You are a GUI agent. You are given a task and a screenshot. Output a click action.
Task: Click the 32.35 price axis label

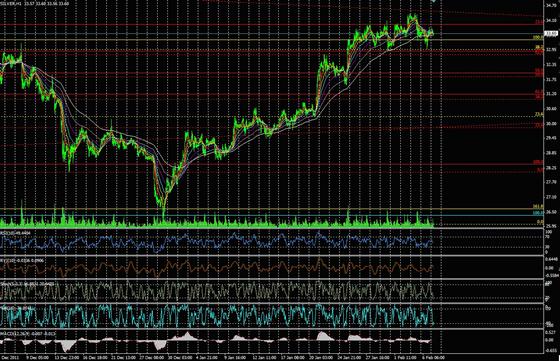coord(551,65)
